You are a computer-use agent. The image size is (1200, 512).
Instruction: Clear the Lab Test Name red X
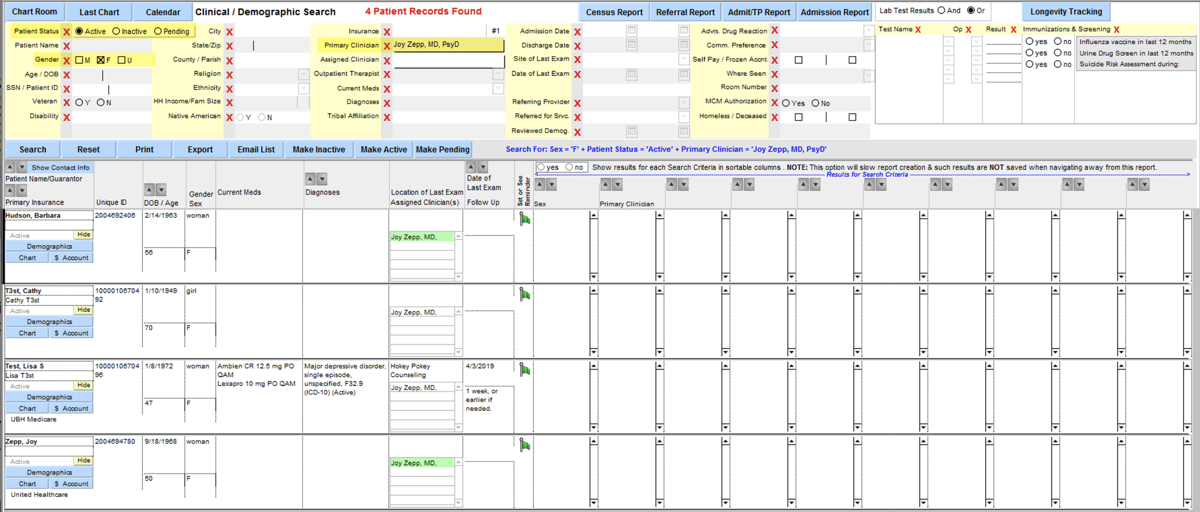(917, 30)
